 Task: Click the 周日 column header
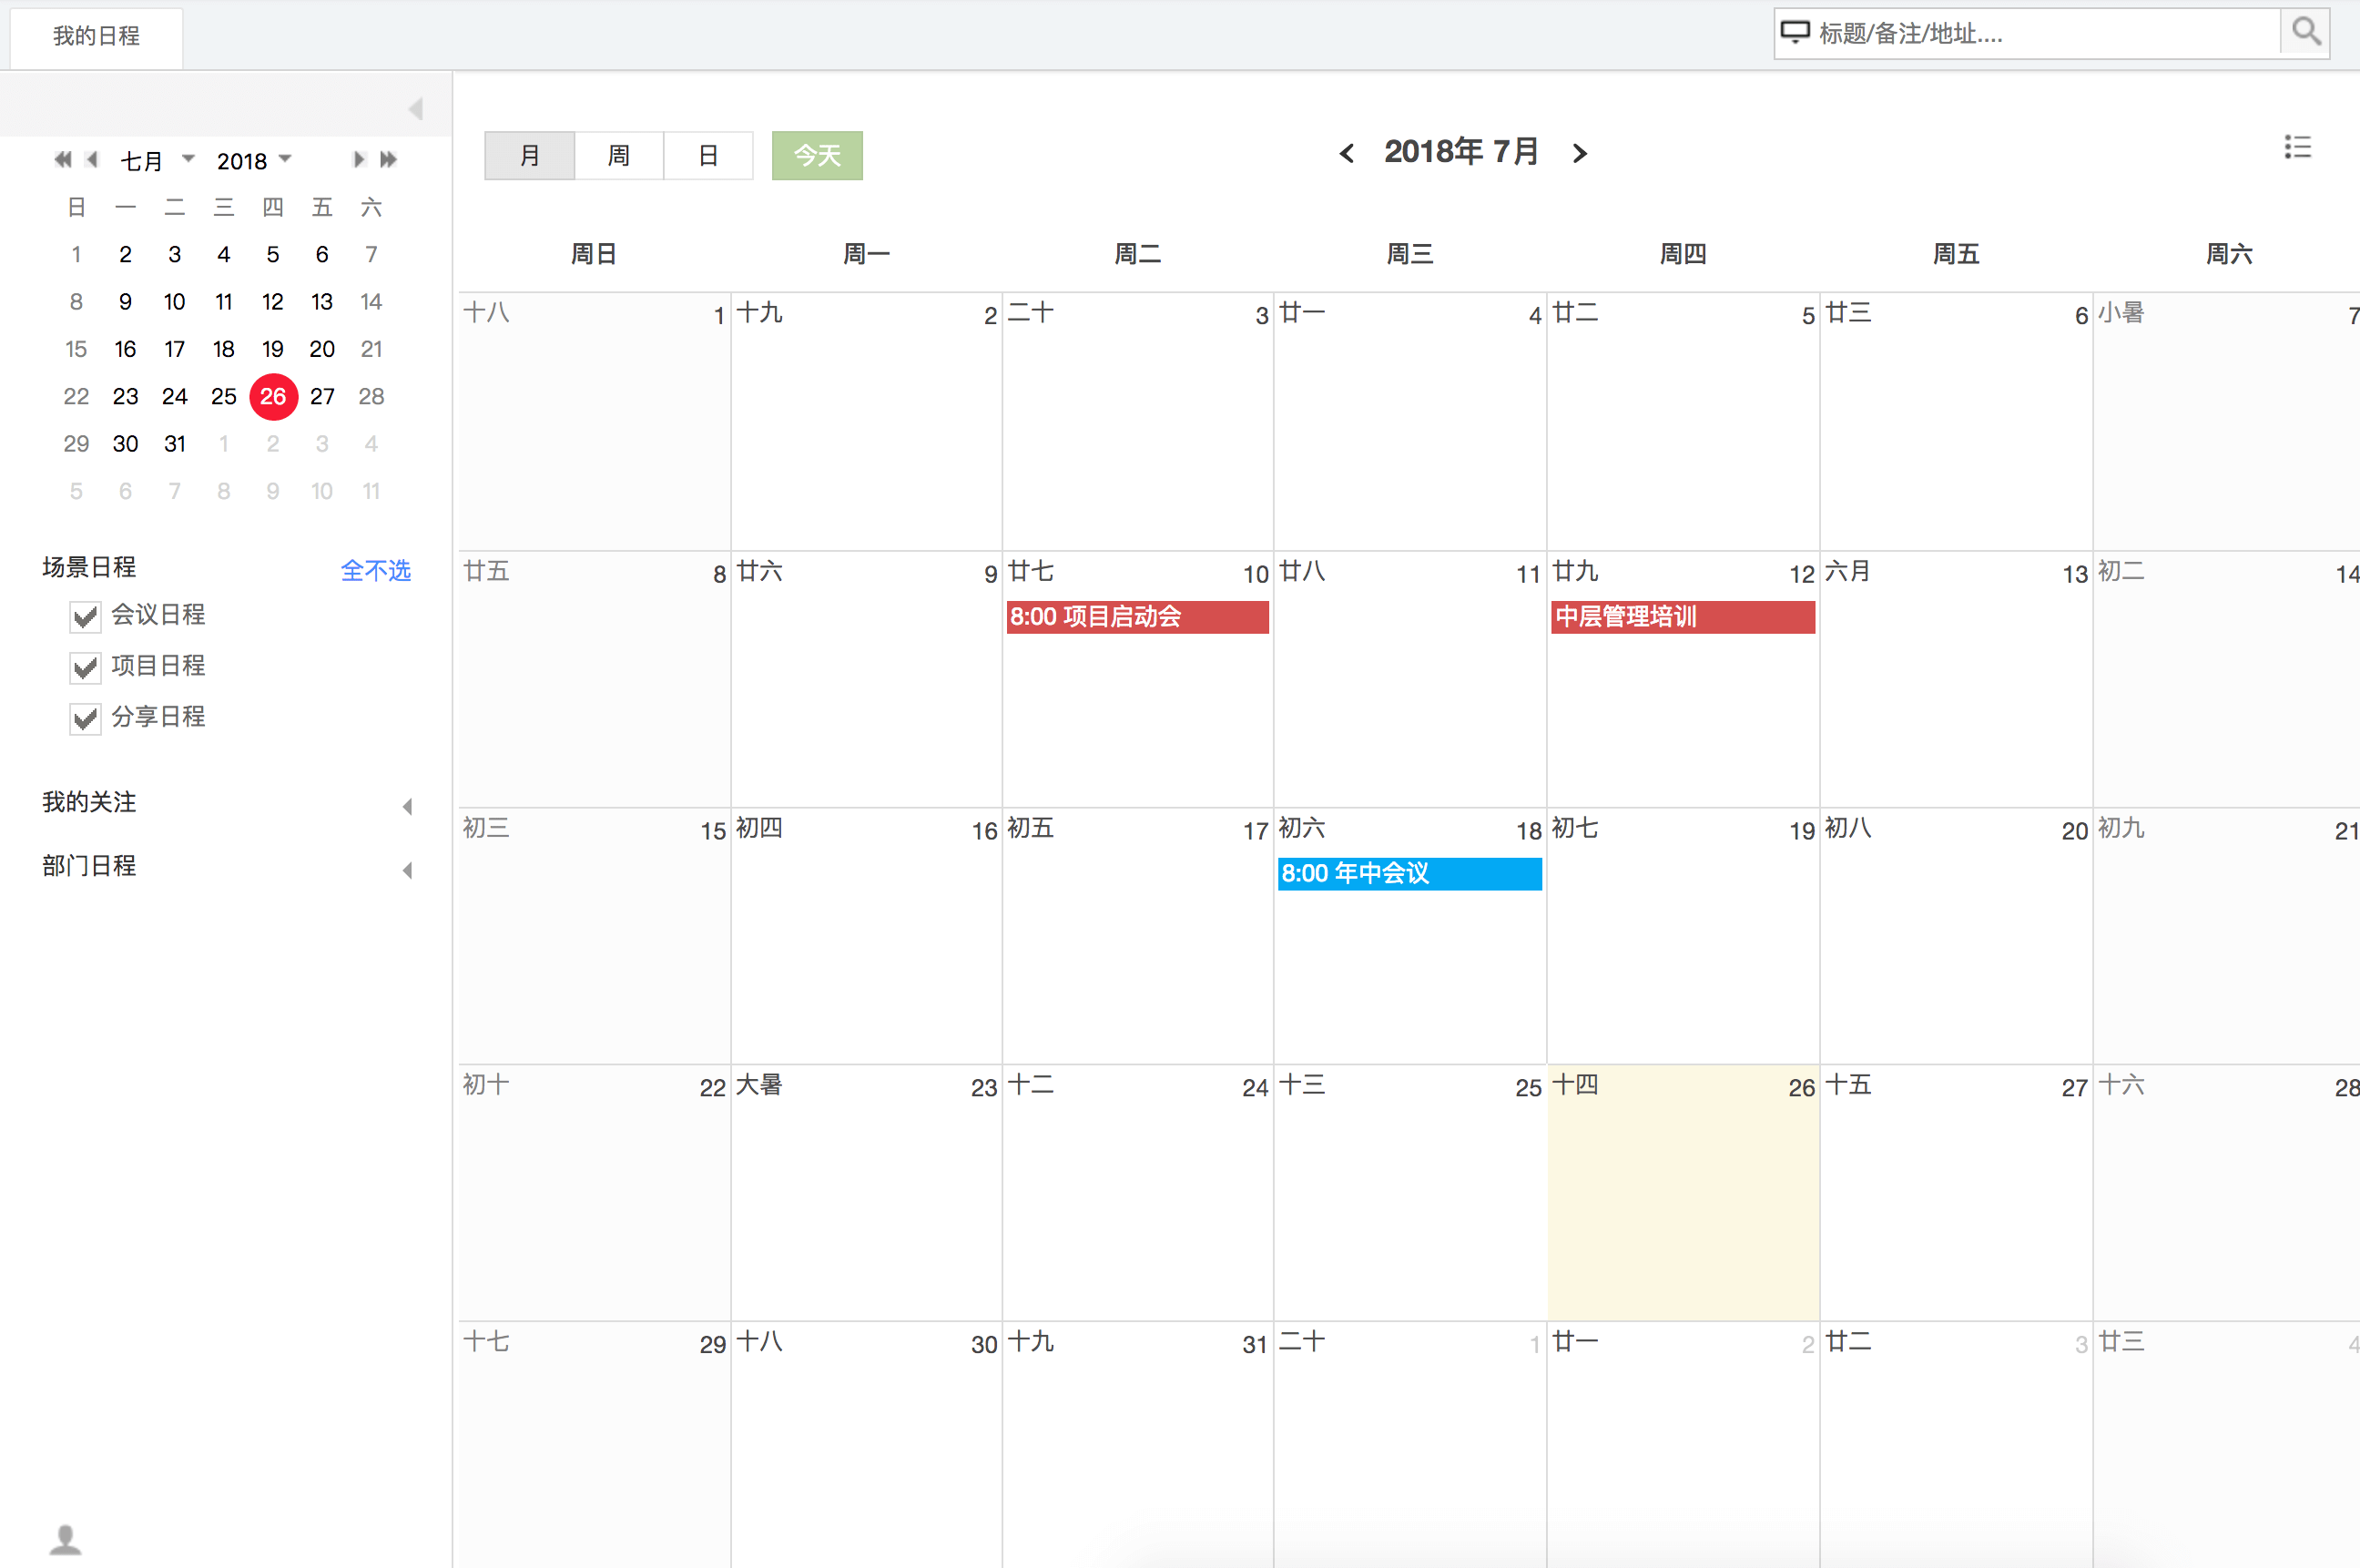click(x=593, y=254)
